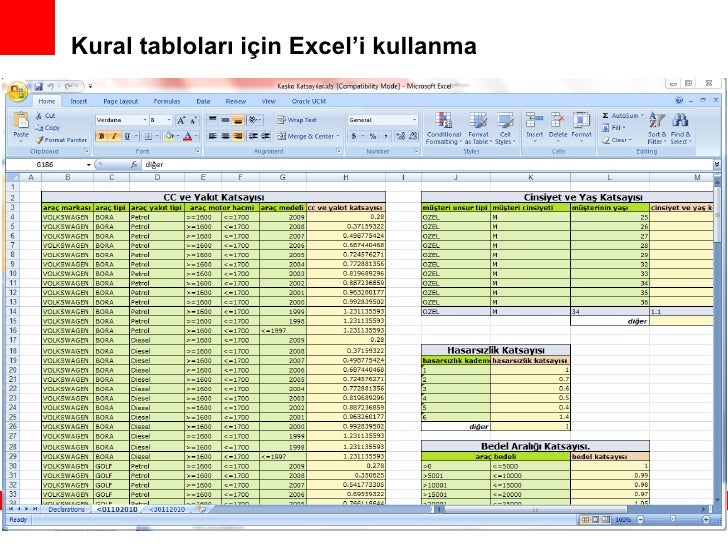Image resolution: width=728 pixels, height=546 pixels.
Task: Click the Delete Cells button
Action: point(558,125)
